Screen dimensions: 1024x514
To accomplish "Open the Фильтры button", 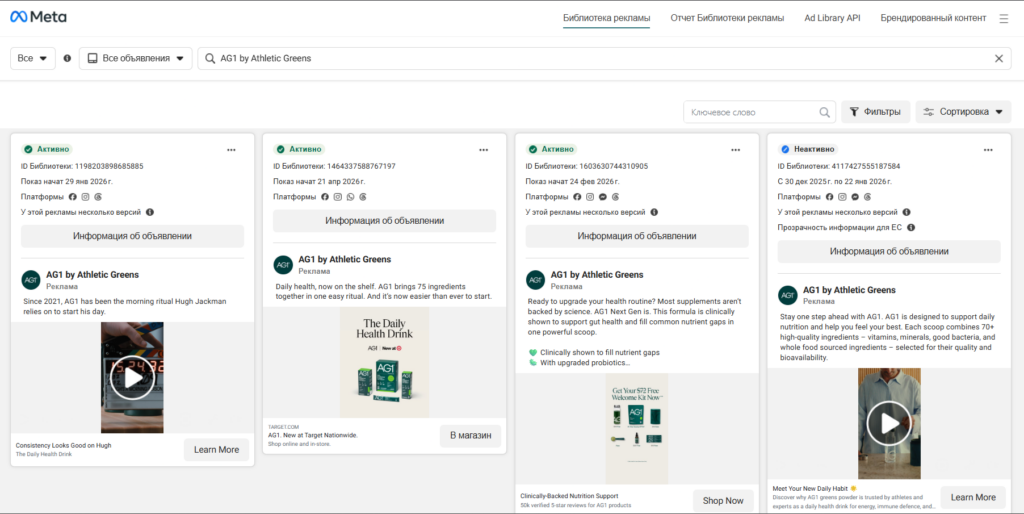I will coord(875,112).
